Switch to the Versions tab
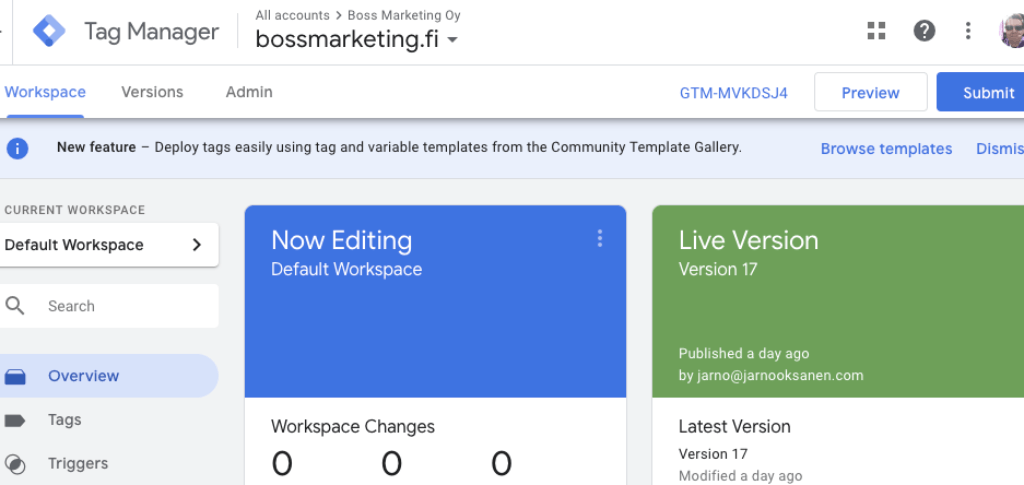 coord(152,92)
